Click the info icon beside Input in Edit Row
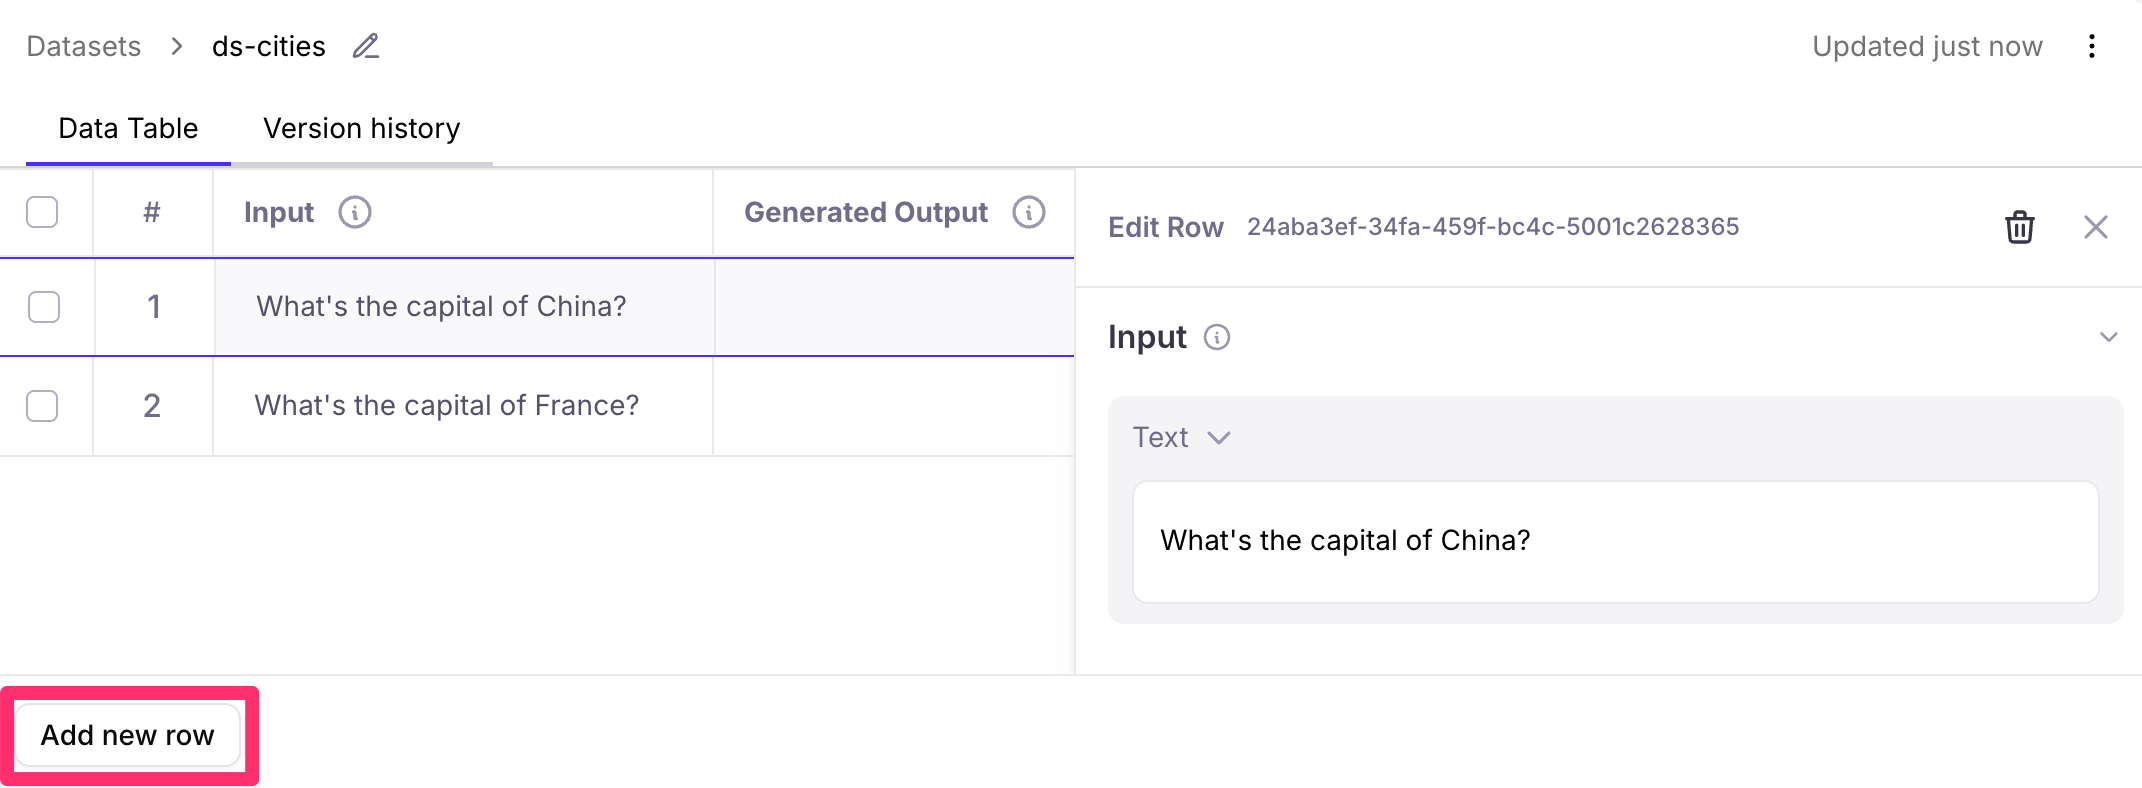The width and height of the screenshot is (2142, 788). pyautogui.click(x=1216, y=337)
